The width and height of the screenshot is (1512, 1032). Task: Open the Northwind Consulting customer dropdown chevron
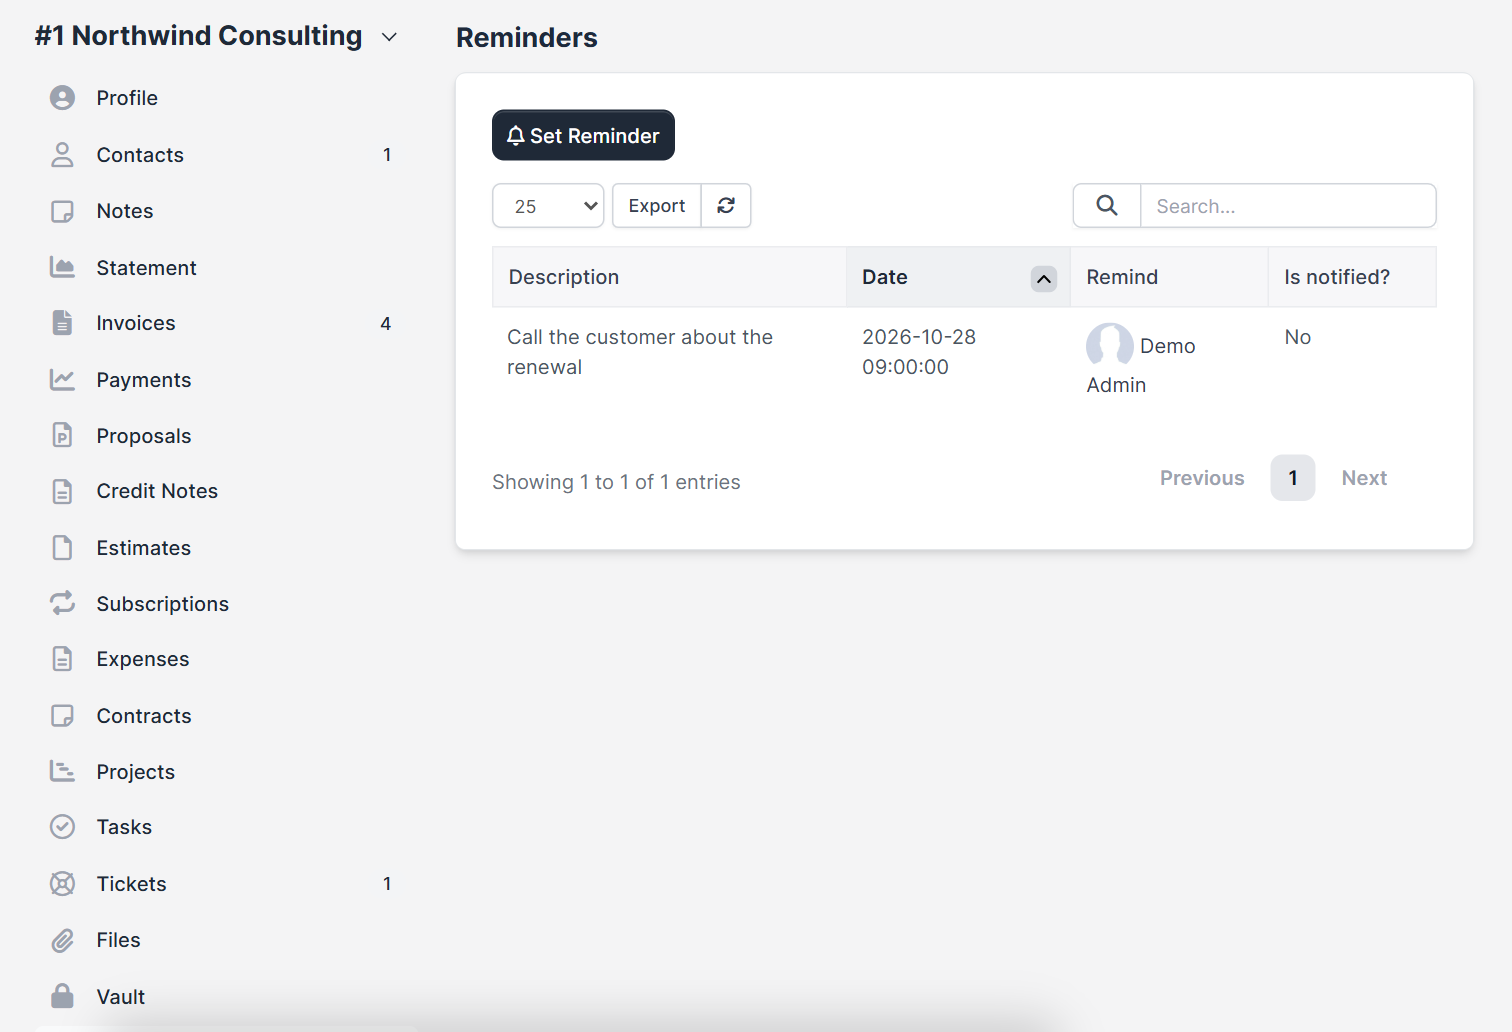389,37
